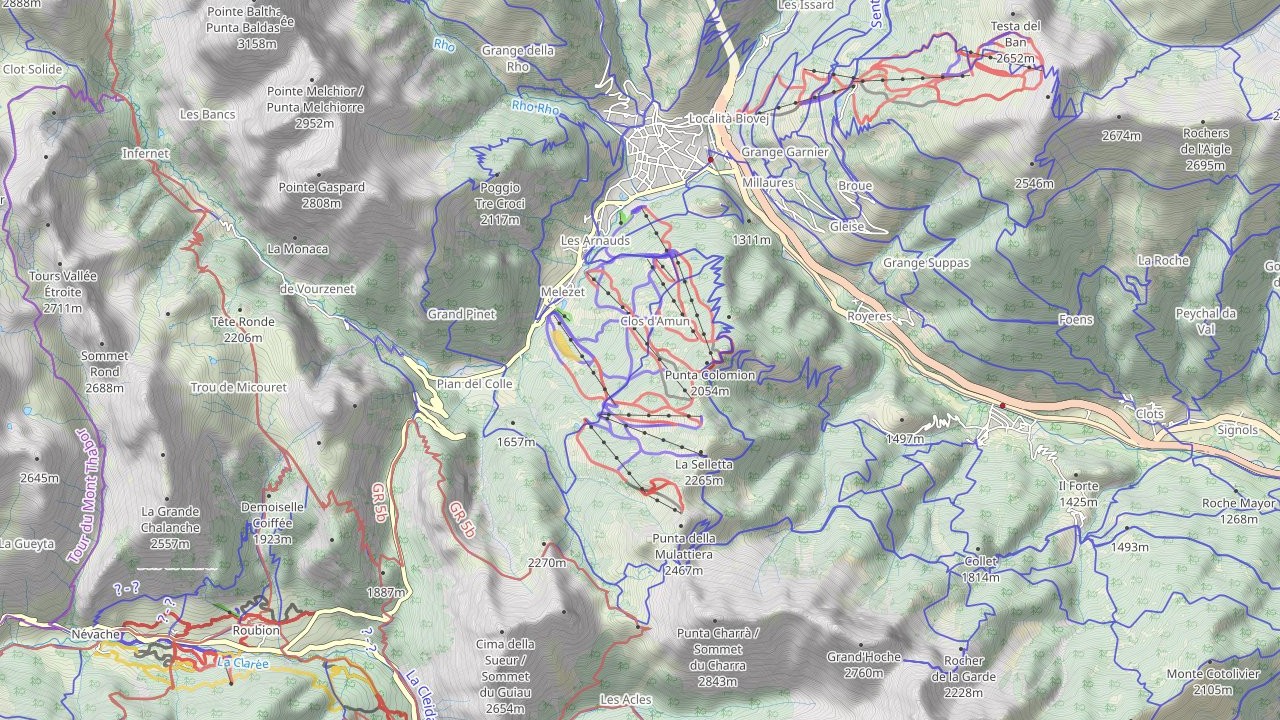This screenshot has height=720, width=1280.
Task: Select the Testa del Ban 2652m summit
Action: coord(1016,42)
